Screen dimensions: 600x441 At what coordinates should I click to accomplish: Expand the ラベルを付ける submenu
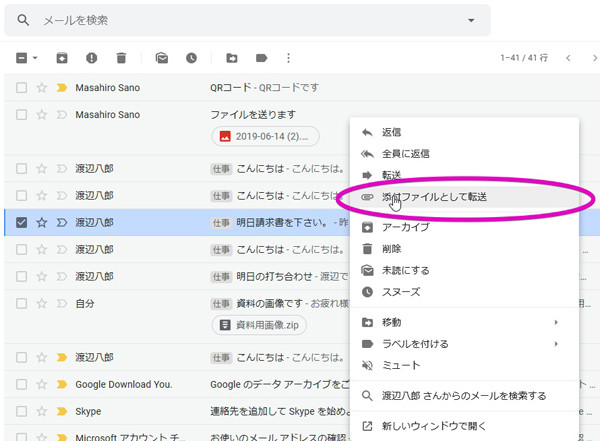coord(464,344)
